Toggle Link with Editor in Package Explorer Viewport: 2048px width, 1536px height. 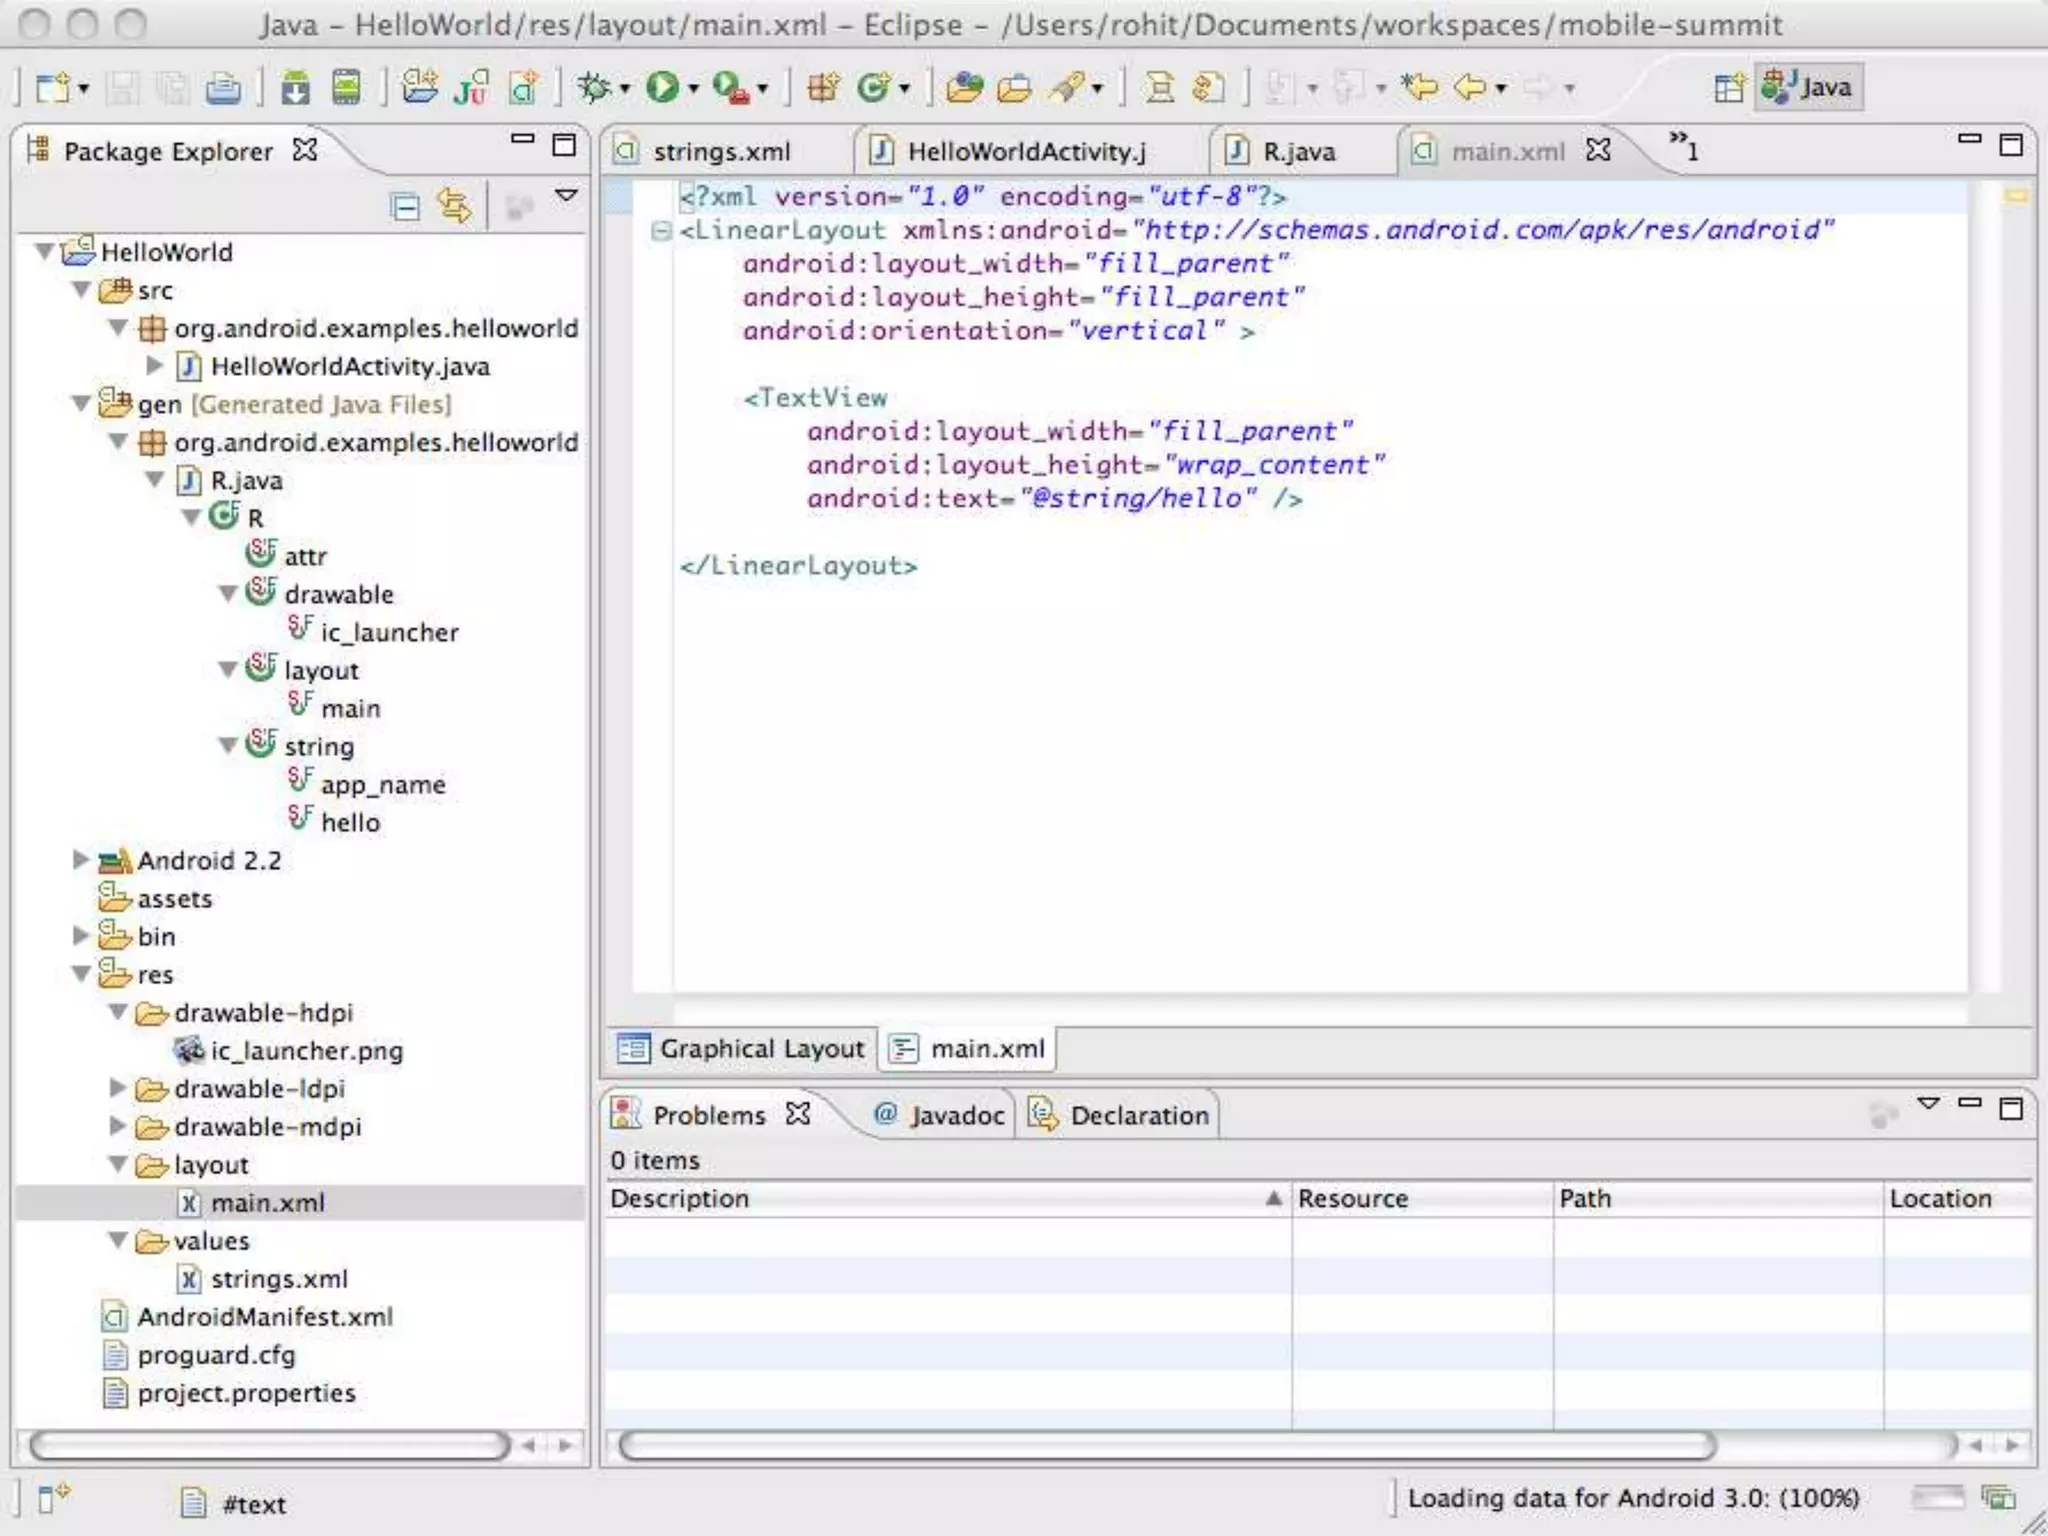454,206
